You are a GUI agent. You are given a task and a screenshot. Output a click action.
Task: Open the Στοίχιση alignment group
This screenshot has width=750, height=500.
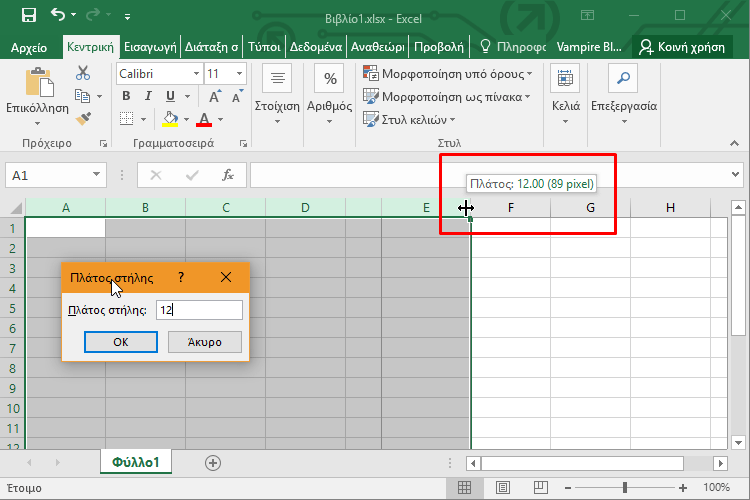point(277,94)
